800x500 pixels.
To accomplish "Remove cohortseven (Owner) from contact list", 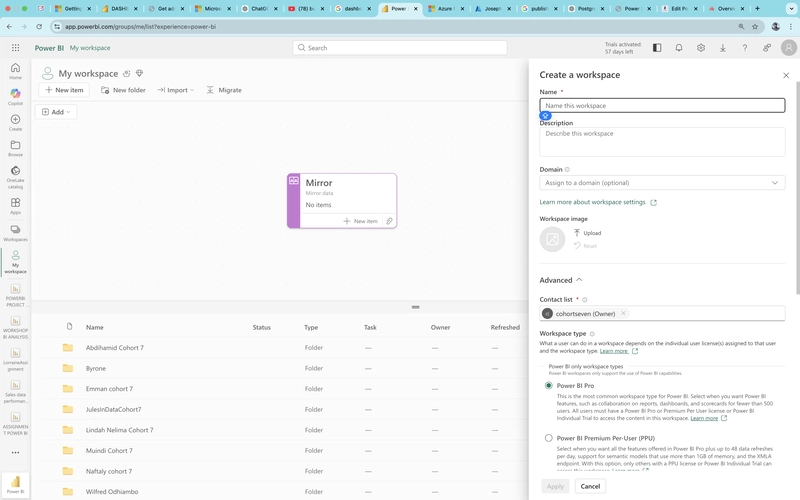I will click(x=623, y=313).
